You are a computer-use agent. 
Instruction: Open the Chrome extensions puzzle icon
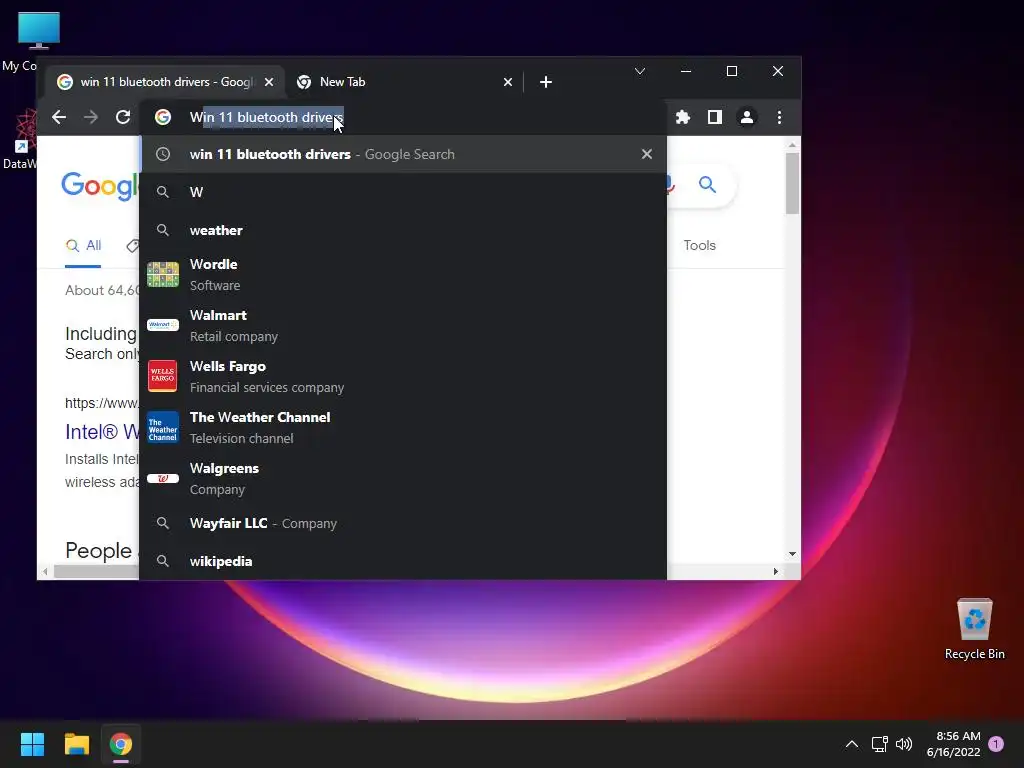682,117
